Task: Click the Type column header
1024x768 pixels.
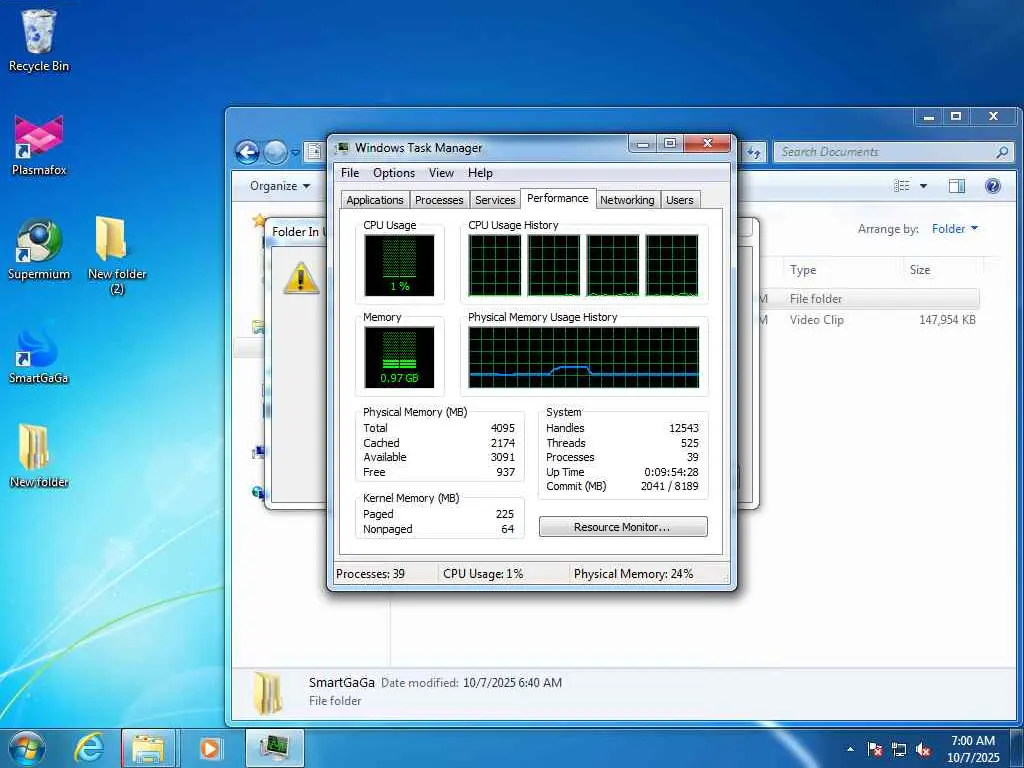Action: (803, 270)
